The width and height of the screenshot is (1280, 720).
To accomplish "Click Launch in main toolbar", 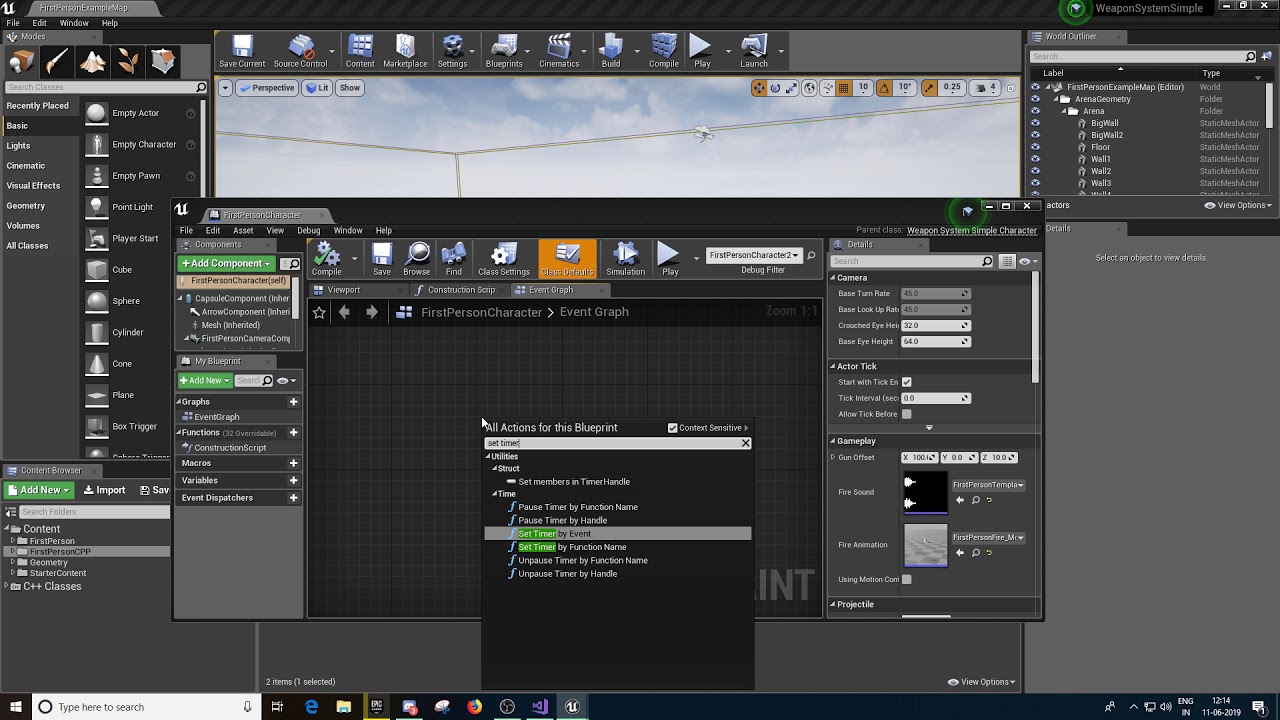I will pos(754,51).
